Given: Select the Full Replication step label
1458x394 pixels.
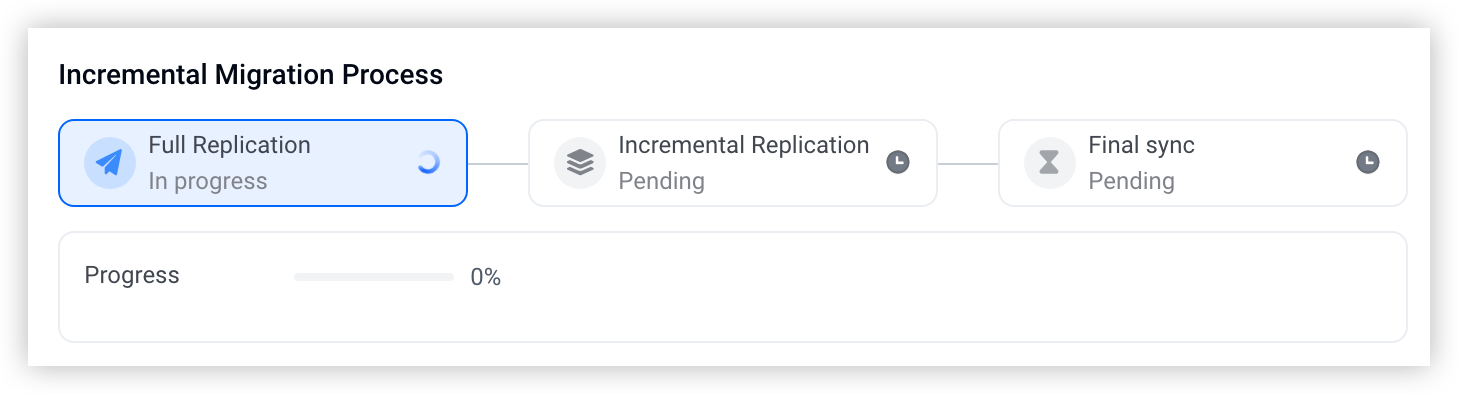Looking at the screenshot, I should (x=230, y=145).
